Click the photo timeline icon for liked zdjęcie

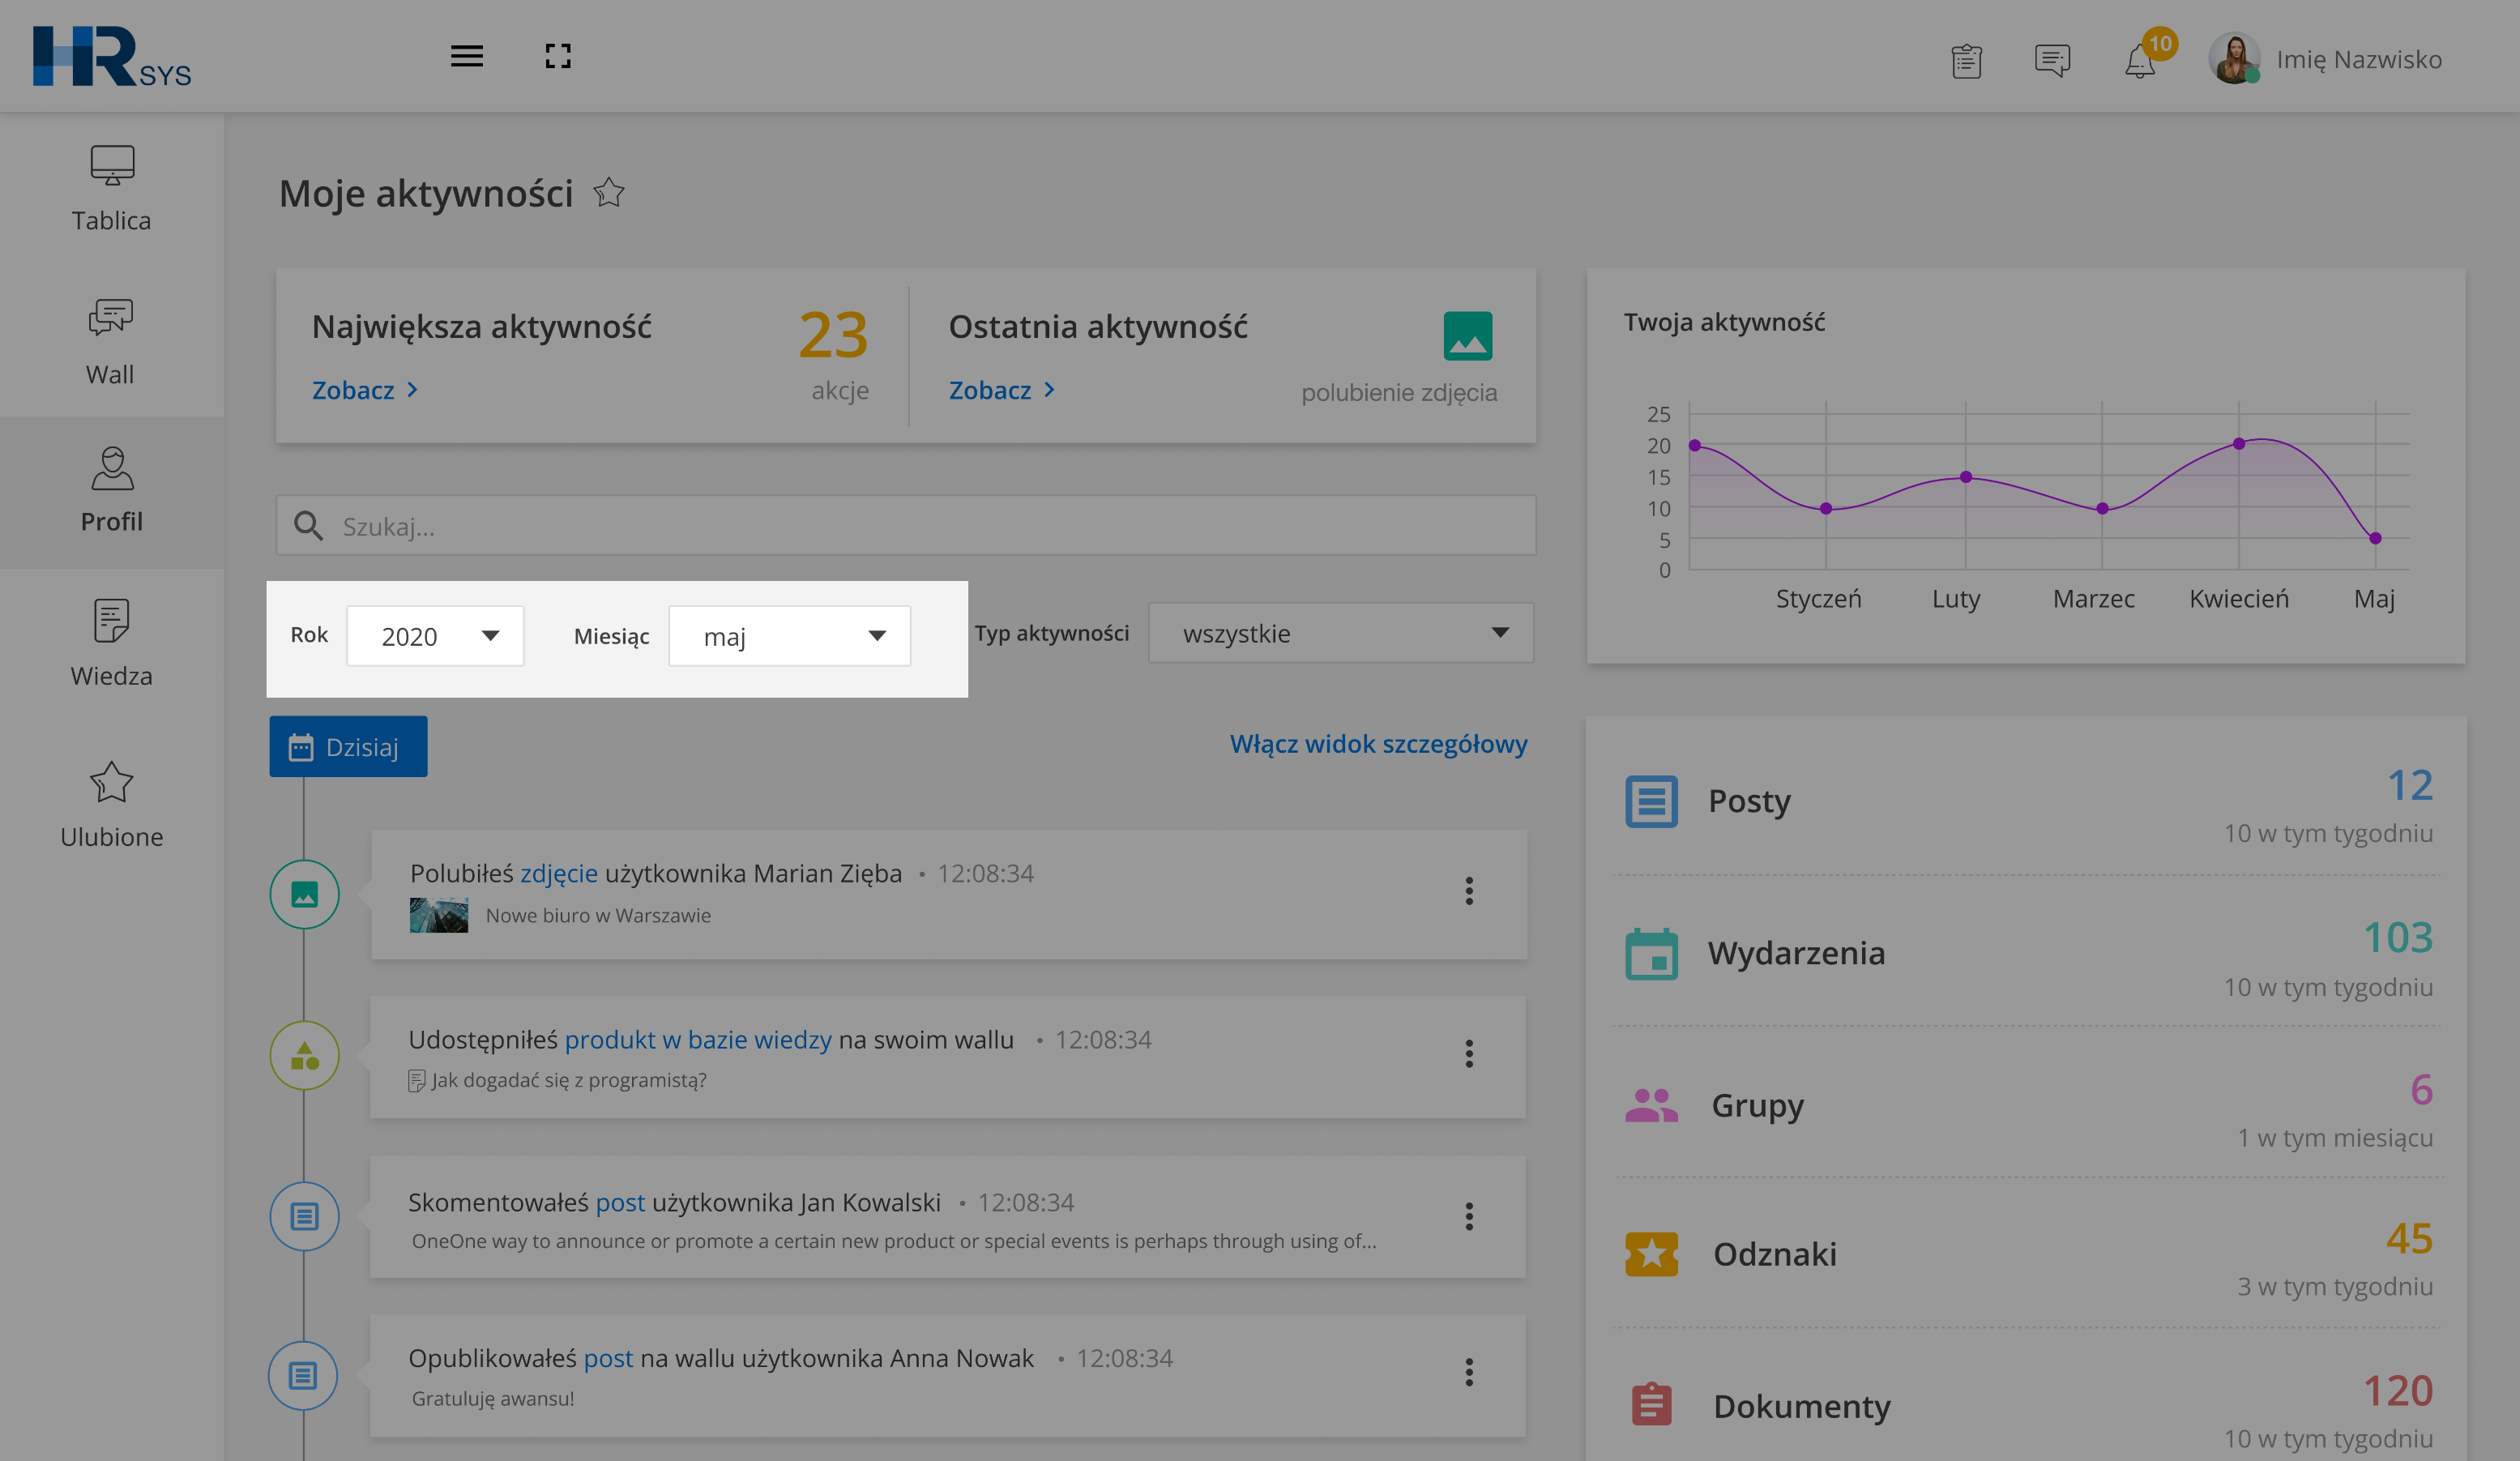pyautogui.click(x=304, y=894)
